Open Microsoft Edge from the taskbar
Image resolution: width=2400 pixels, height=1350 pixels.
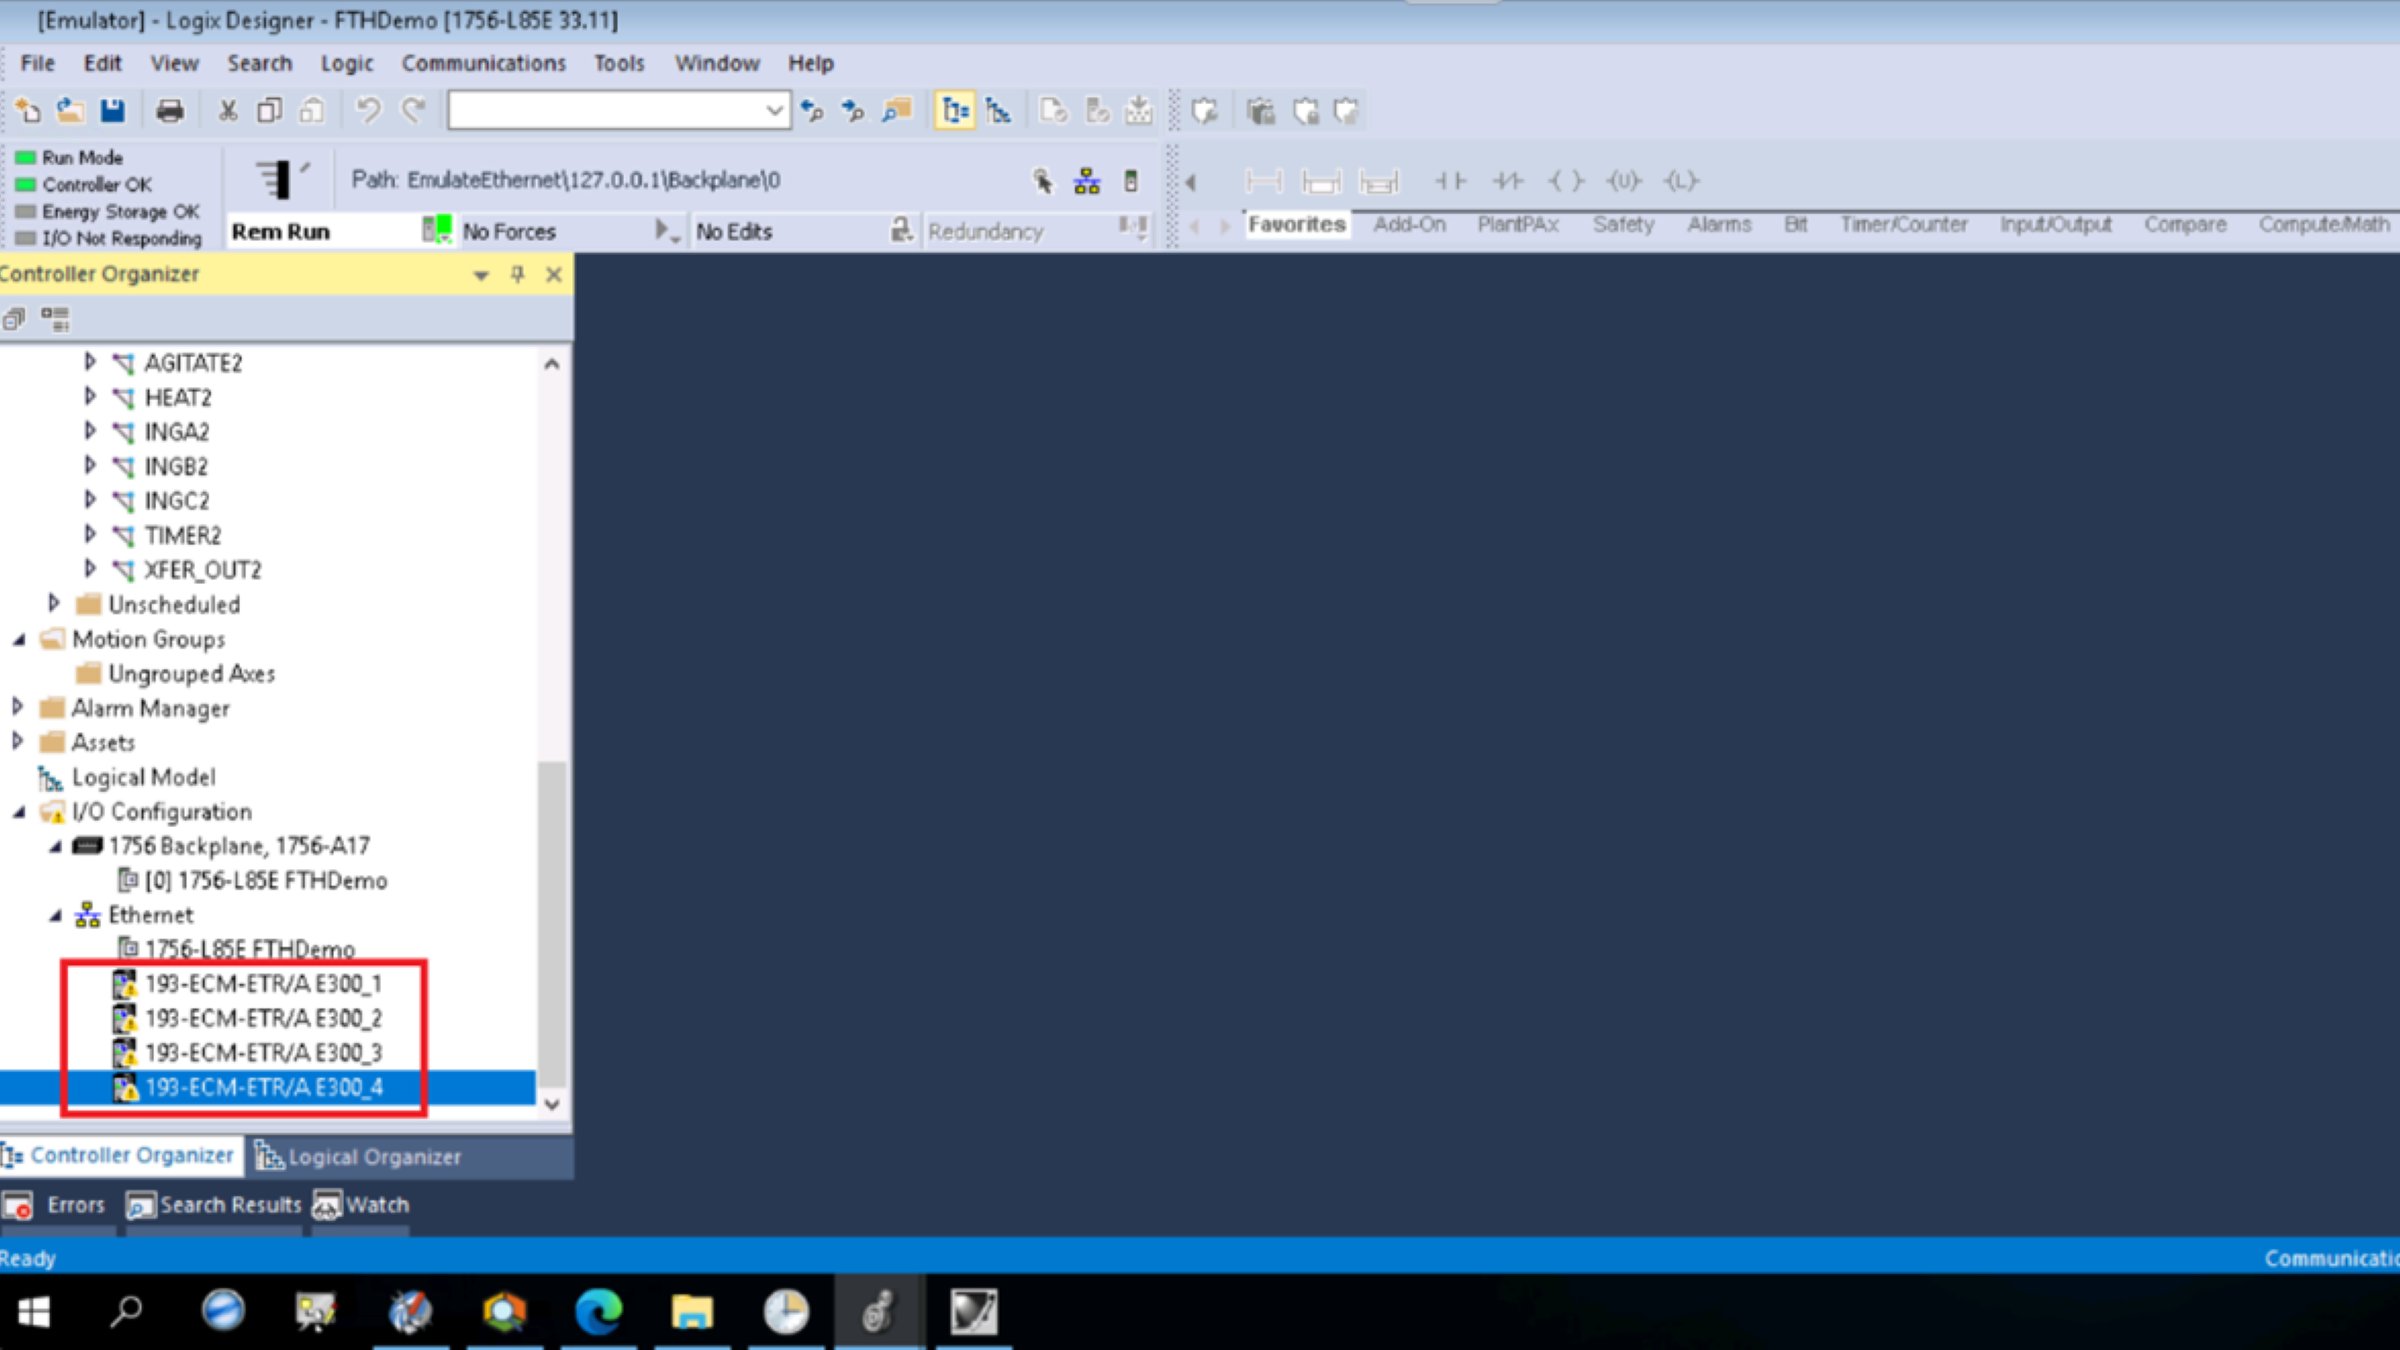pyautogui.click(x=598, y=1311)
